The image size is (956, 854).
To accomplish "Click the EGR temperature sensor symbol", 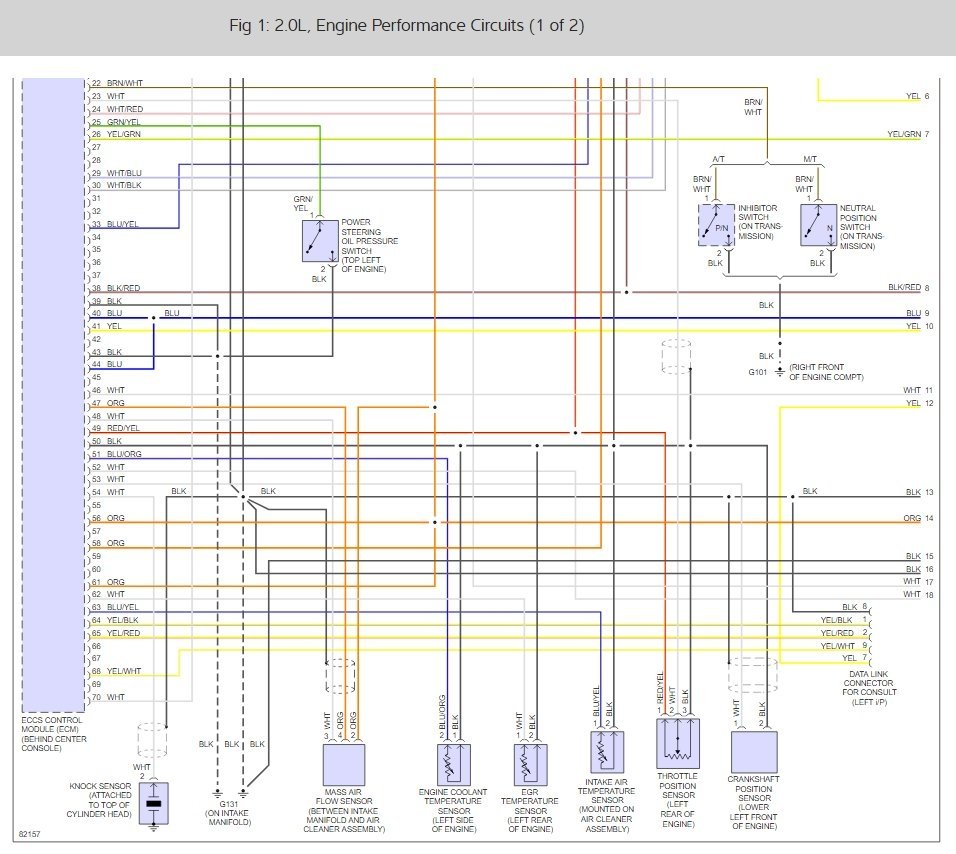I will tap(530, 764).
